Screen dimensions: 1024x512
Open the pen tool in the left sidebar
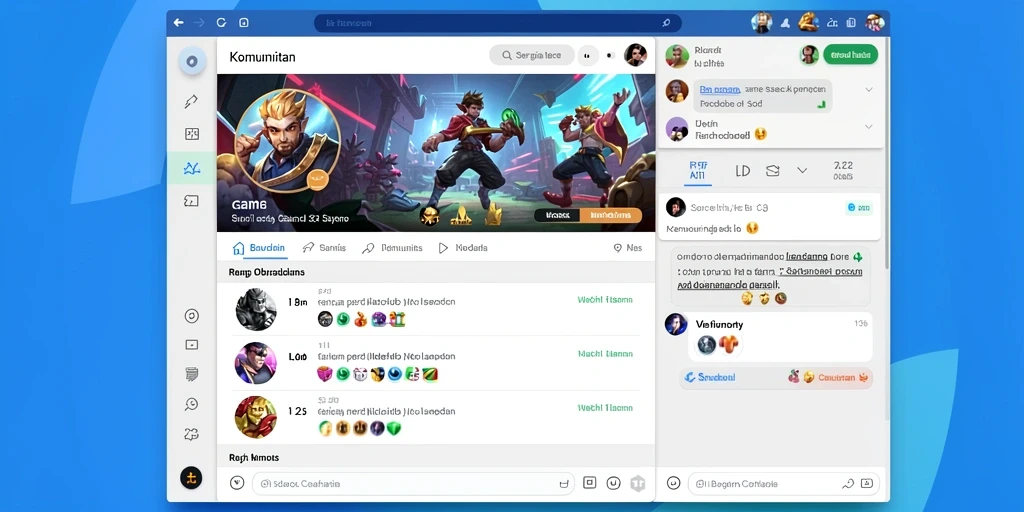click(x=191, y=101)
